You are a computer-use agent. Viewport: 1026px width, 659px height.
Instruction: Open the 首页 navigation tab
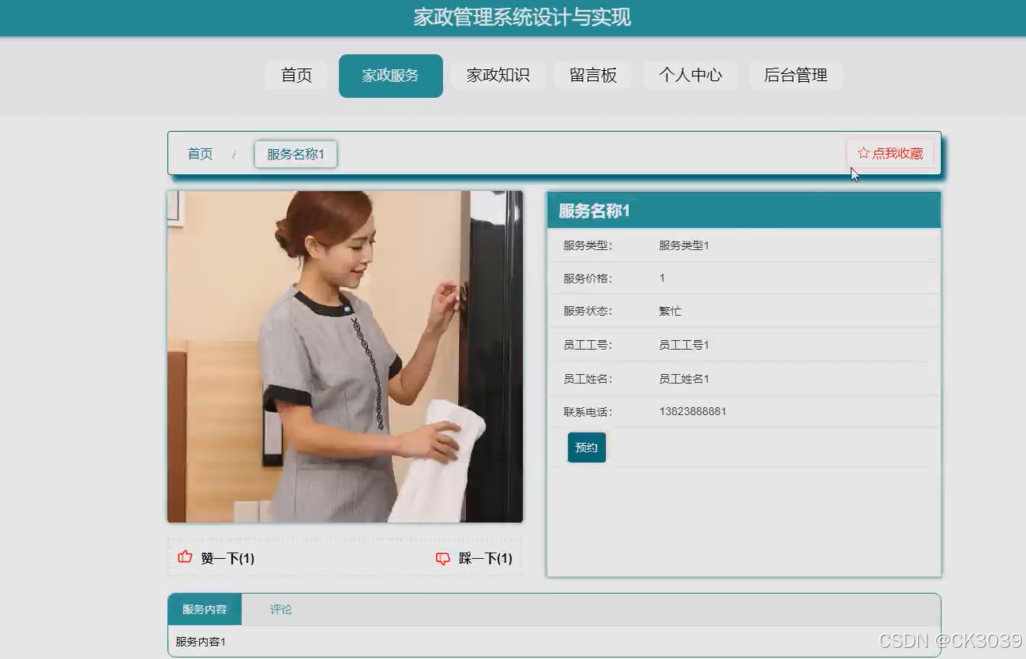[x=295, y=74]
